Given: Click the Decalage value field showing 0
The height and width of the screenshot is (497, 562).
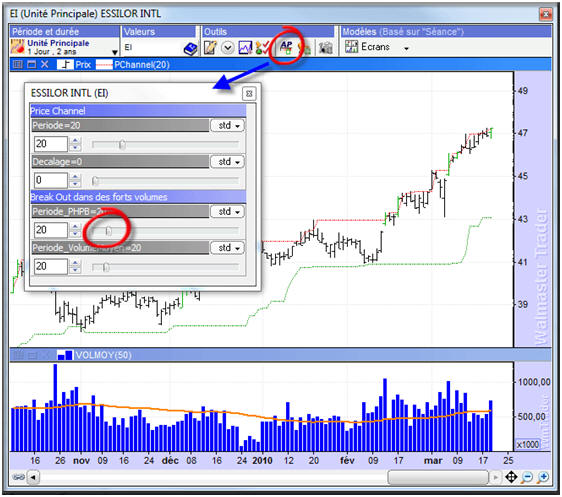Looking at the screenshot, I should (x=51, y=180).
